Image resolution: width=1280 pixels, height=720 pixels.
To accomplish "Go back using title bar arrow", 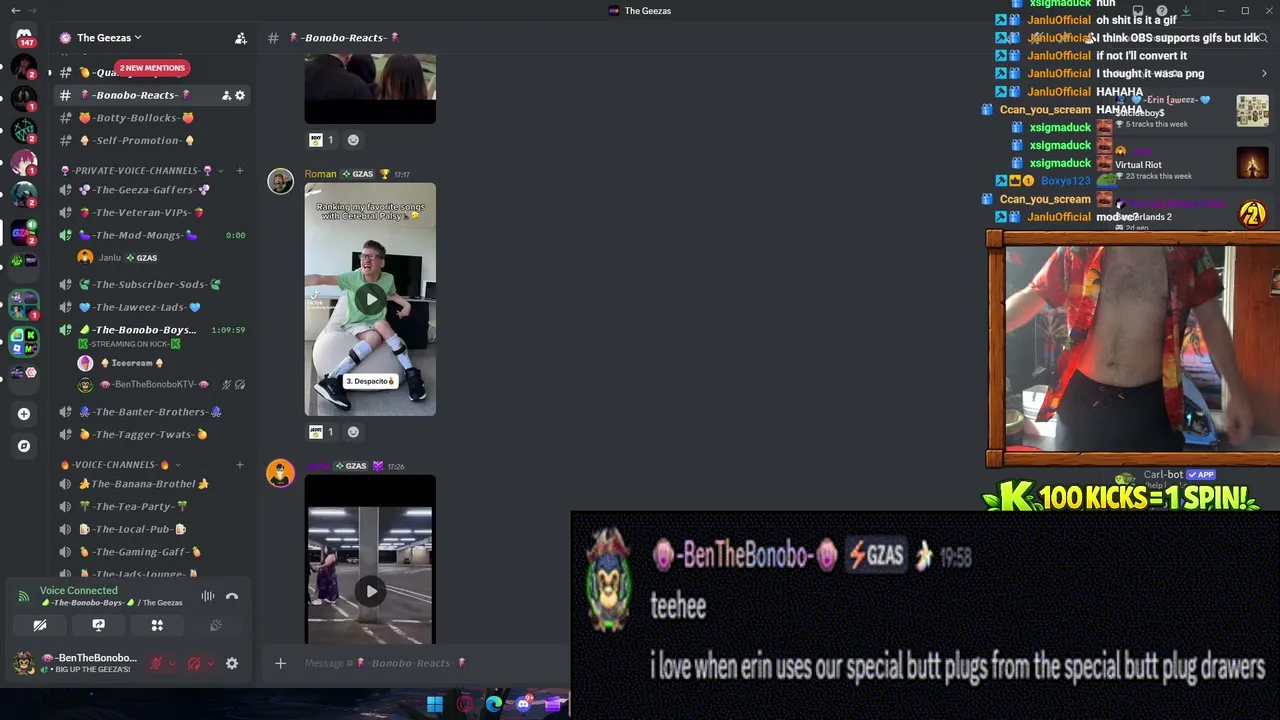I will click(x=15, y=10).
